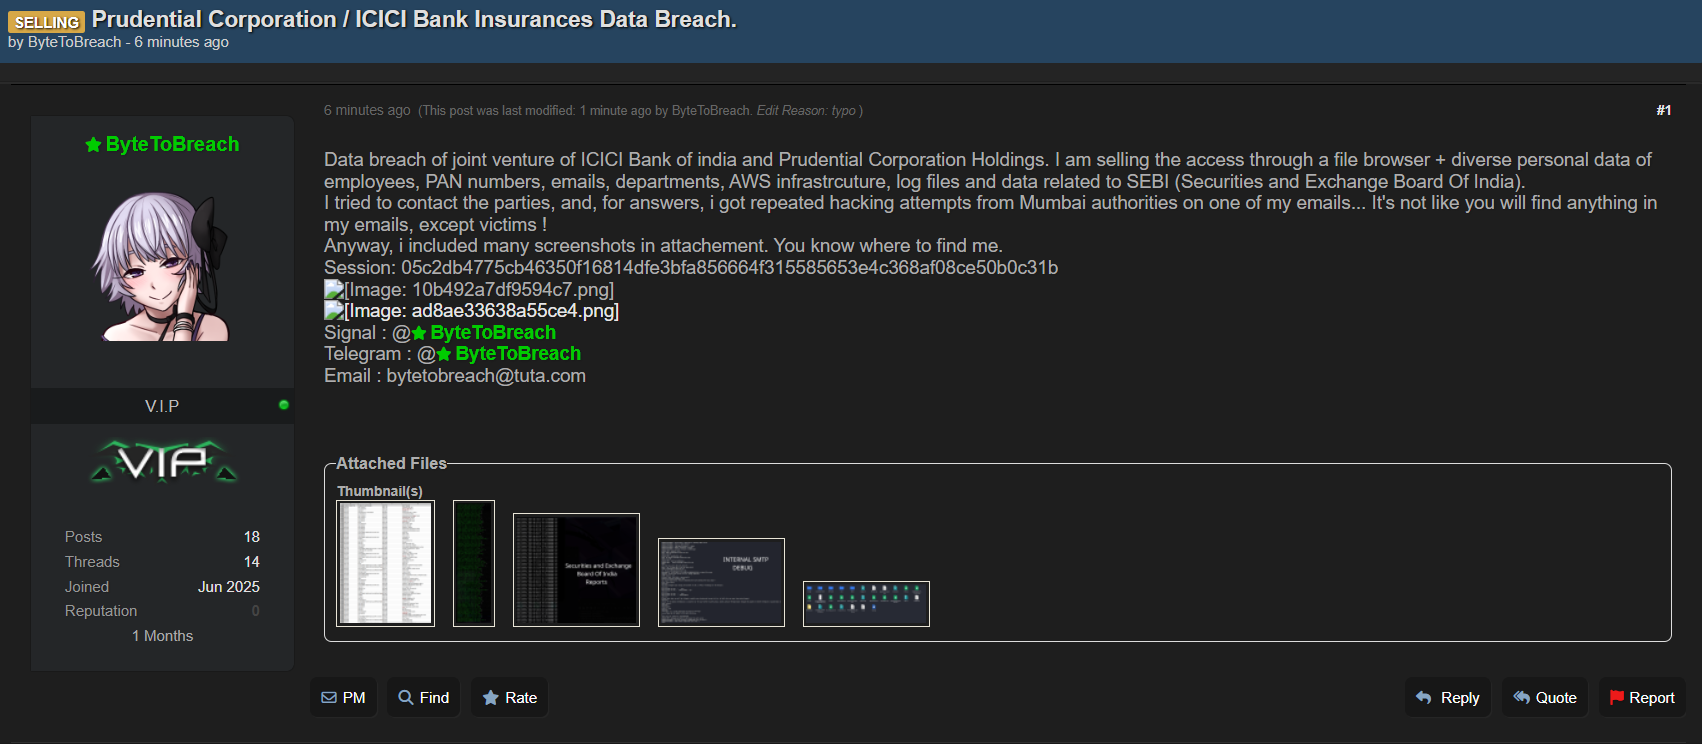
Task: Click the post's '6 minutes ago' timestamp
Action: 367,110
